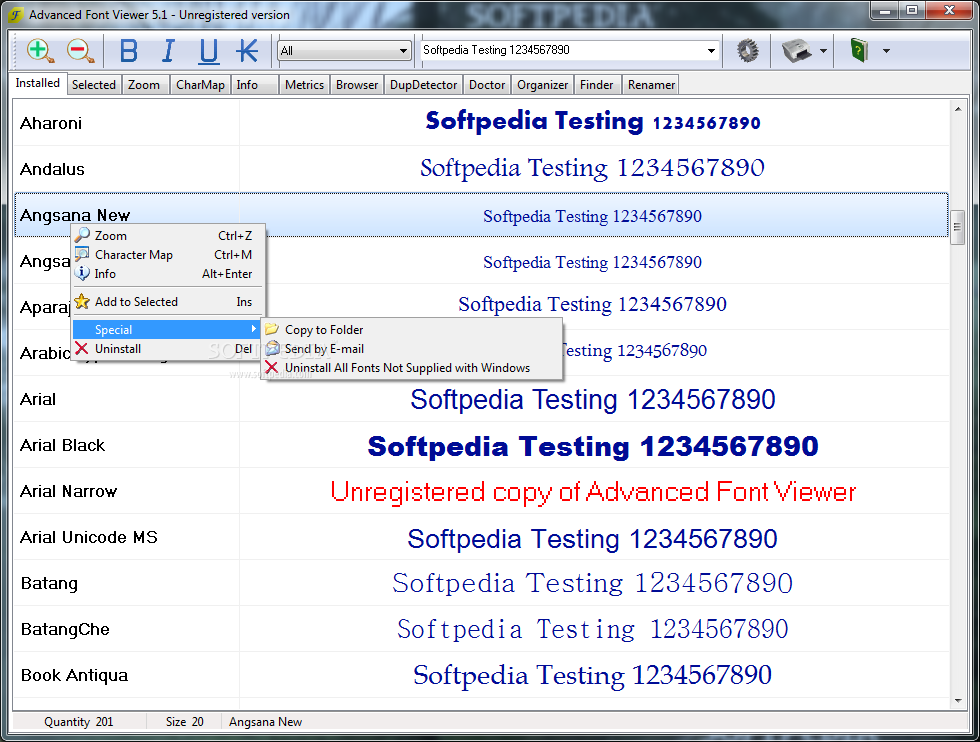Open the CharMap tab
980x742 pixels.
[200, 84]
